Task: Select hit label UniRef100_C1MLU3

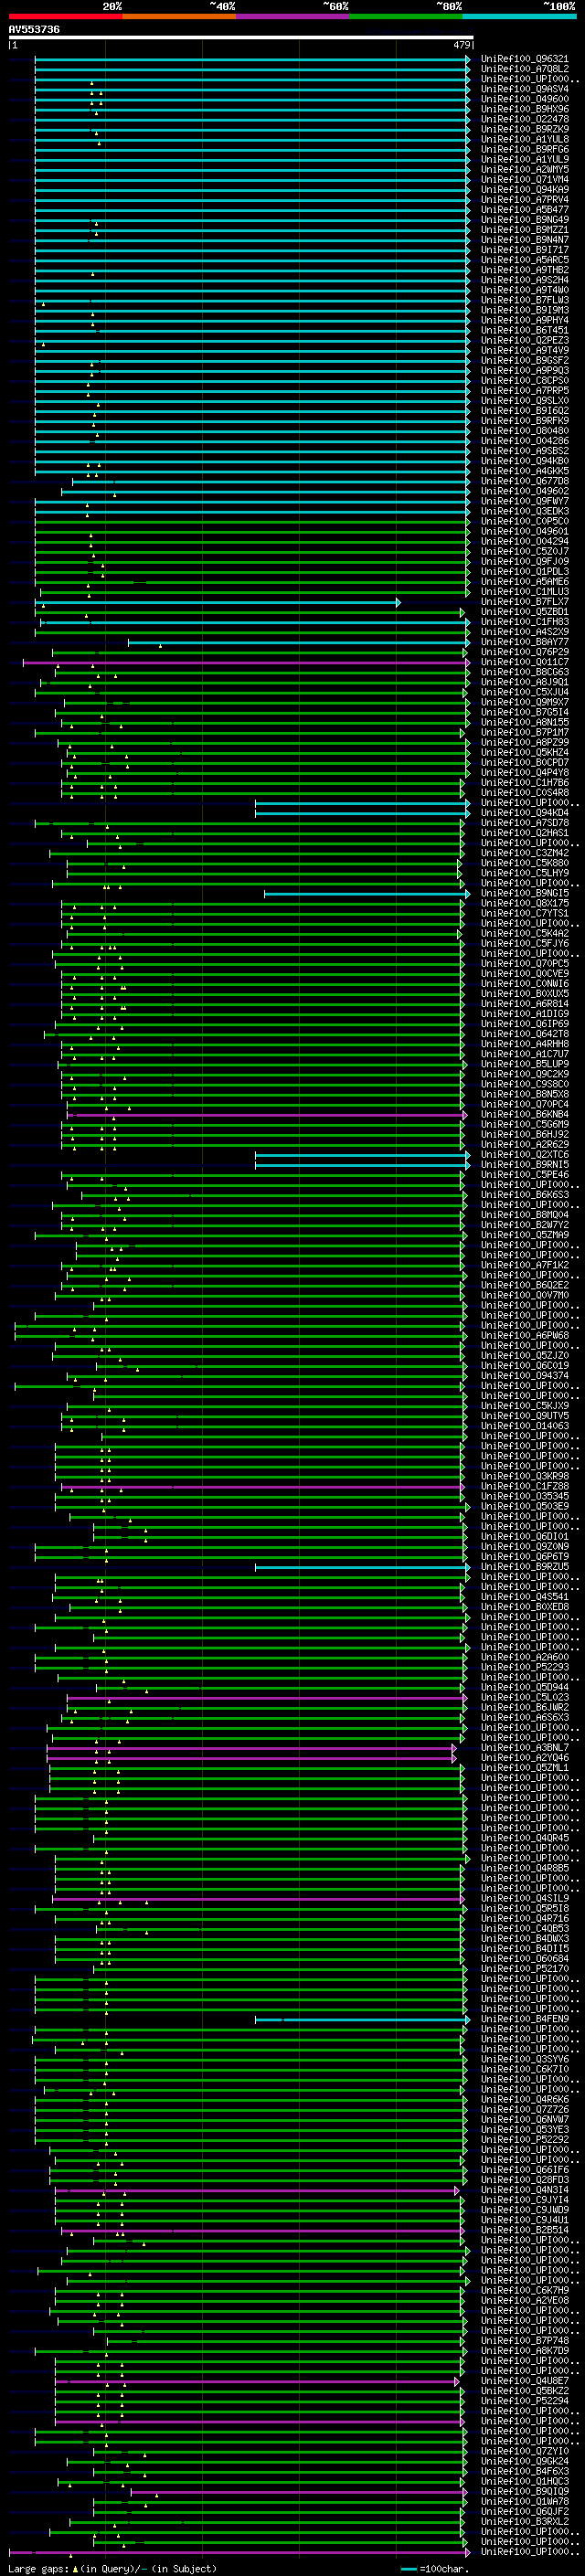Action: click(525, 591)
